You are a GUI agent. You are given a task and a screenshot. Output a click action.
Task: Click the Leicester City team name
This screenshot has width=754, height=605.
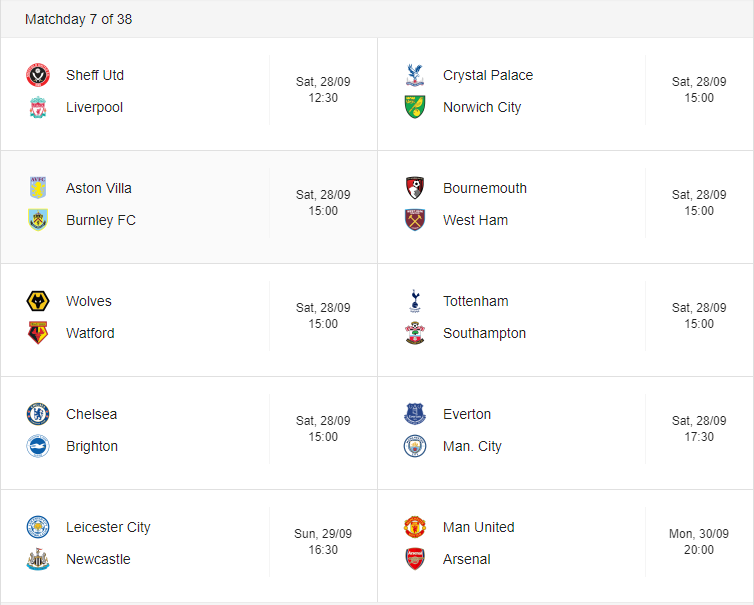pos(108,527)
